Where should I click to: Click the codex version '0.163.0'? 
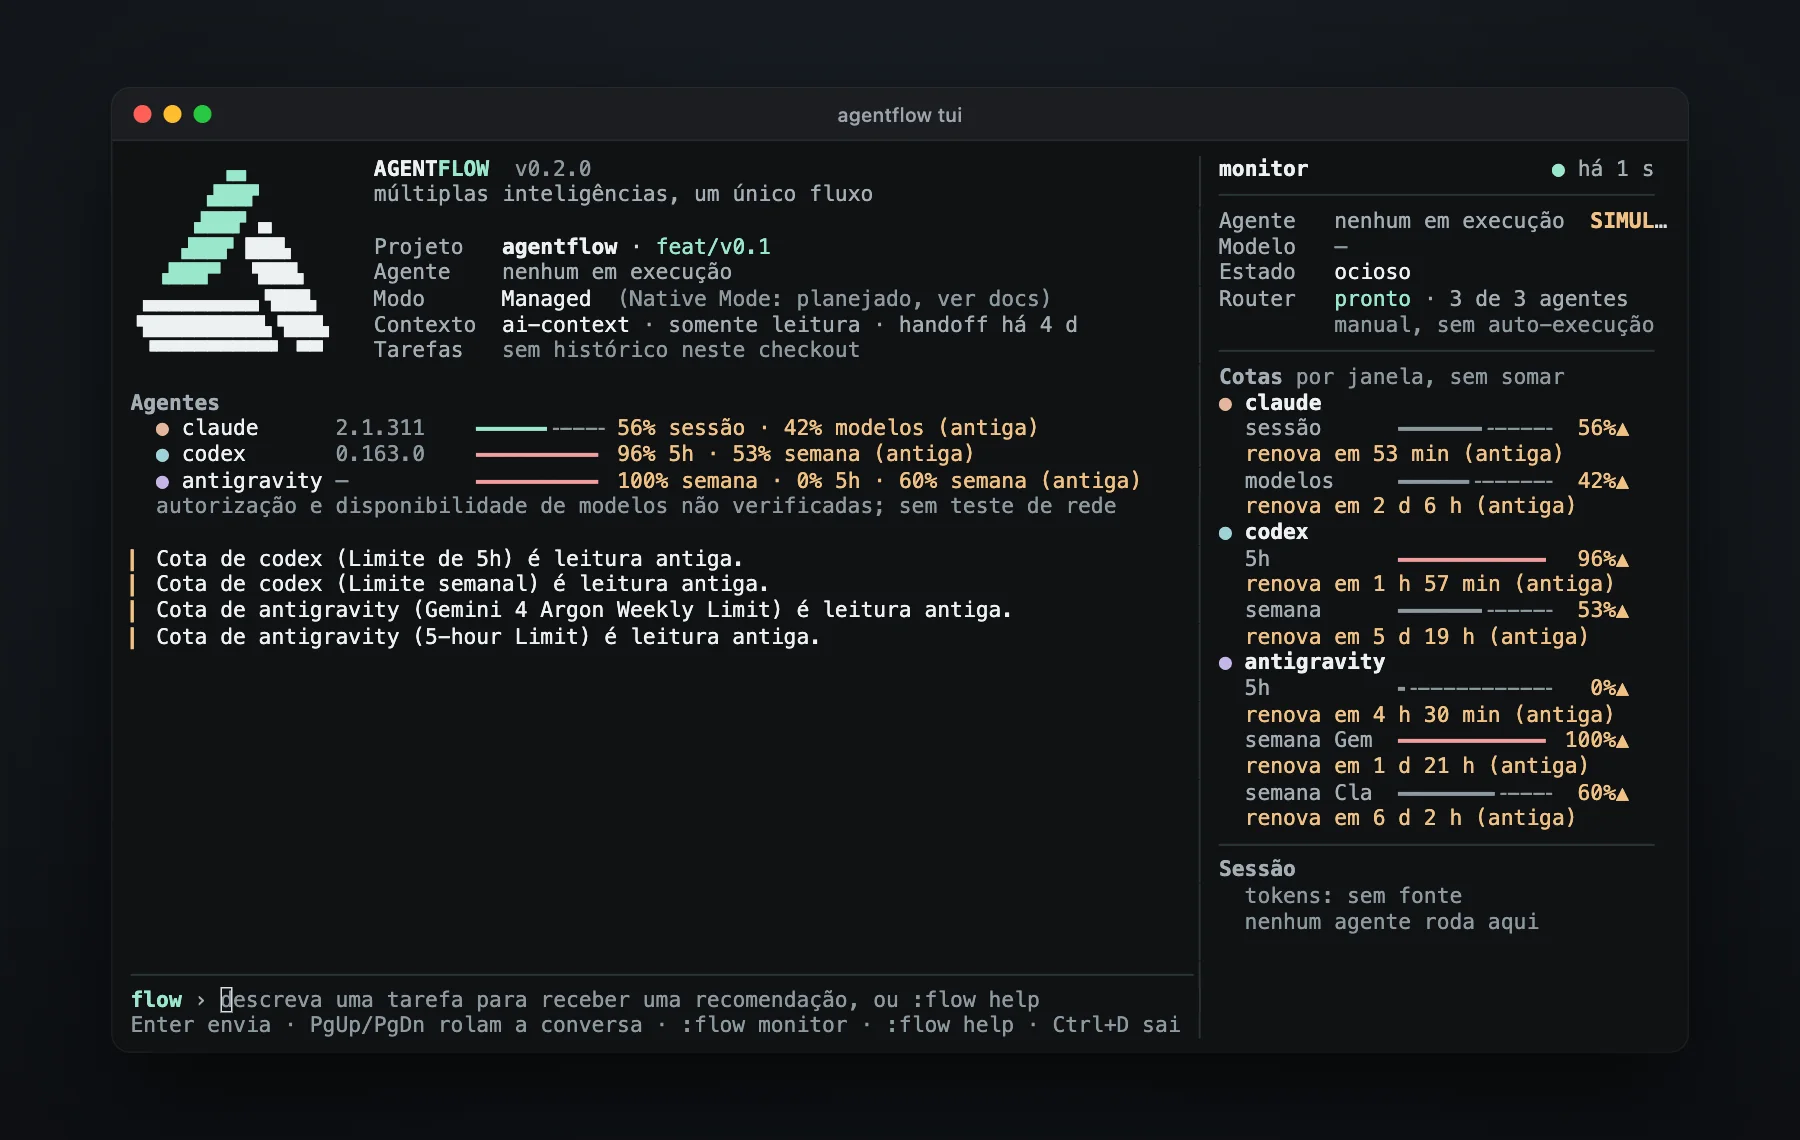coord(380,454)
